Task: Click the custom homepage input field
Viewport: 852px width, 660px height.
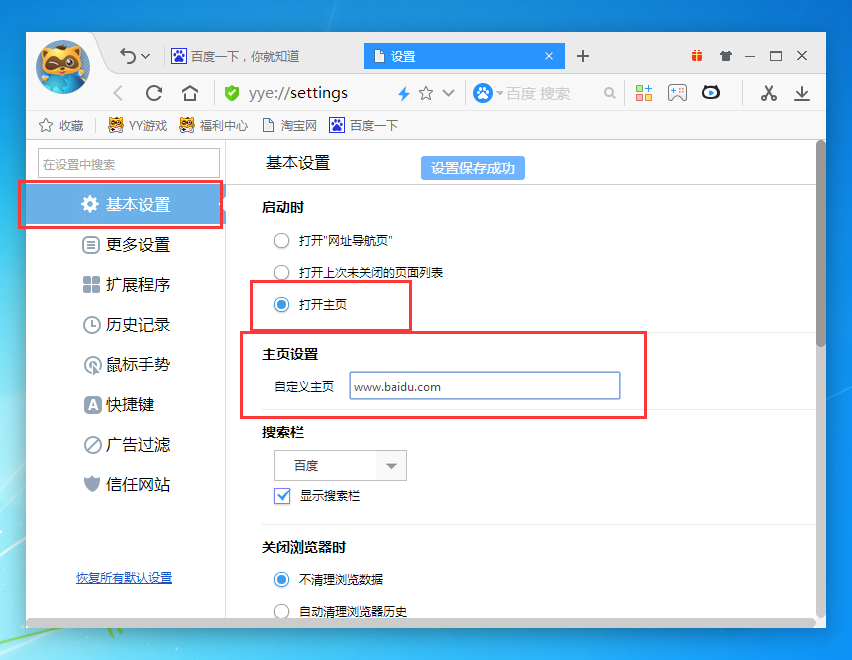Action: pos(484,385)
